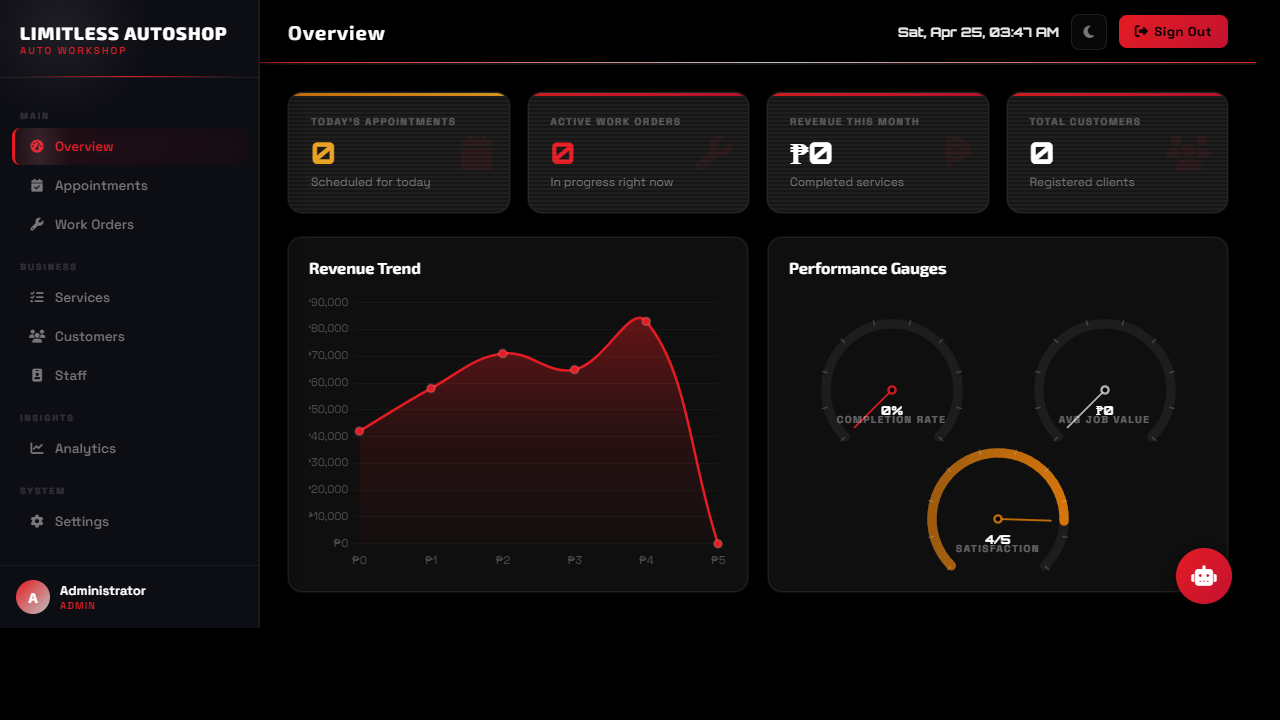Click the ADMIN role label
Screen dimensions: 1280x720
pyautogui.click(x=78, y=606)
